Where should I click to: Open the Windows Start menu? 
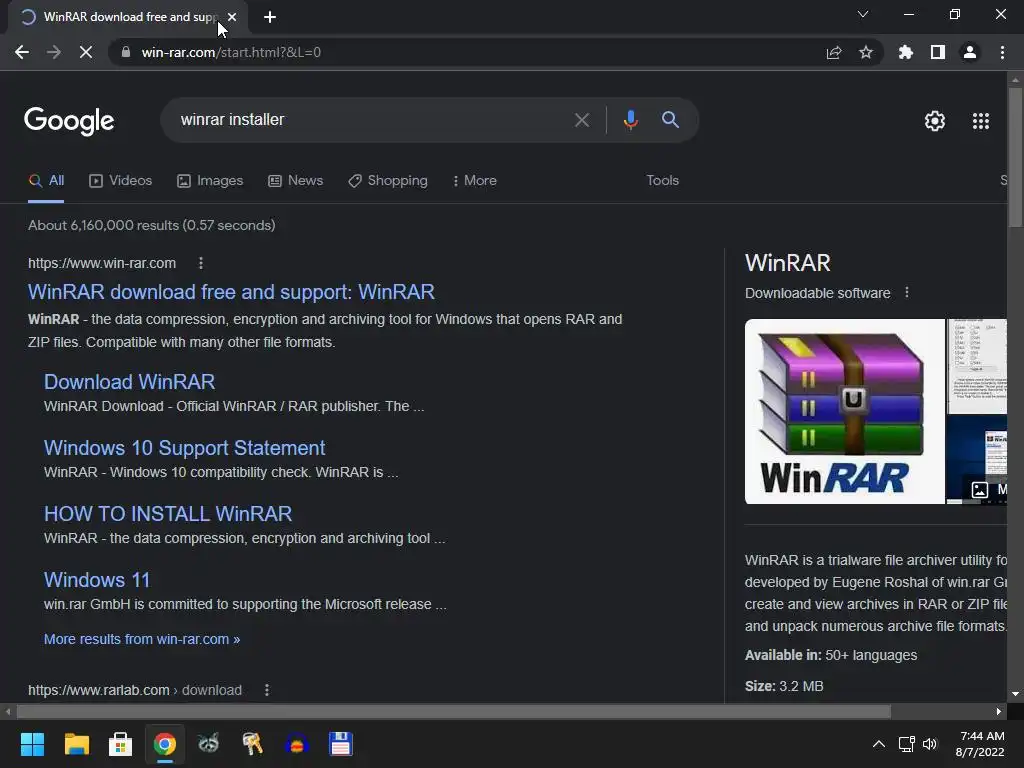[x=32, y=744]
